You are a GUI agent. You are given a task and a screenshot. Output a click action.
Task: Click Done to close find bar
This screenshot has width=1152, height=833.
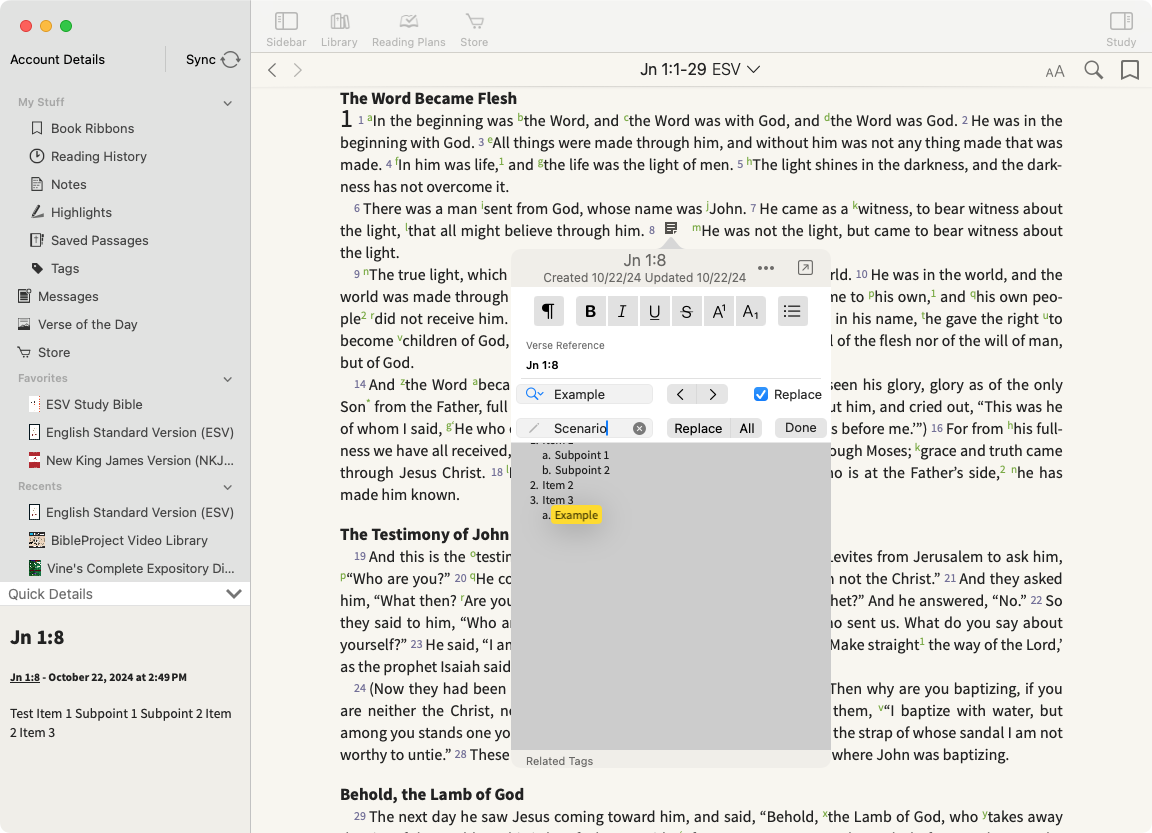pos(800,428)
